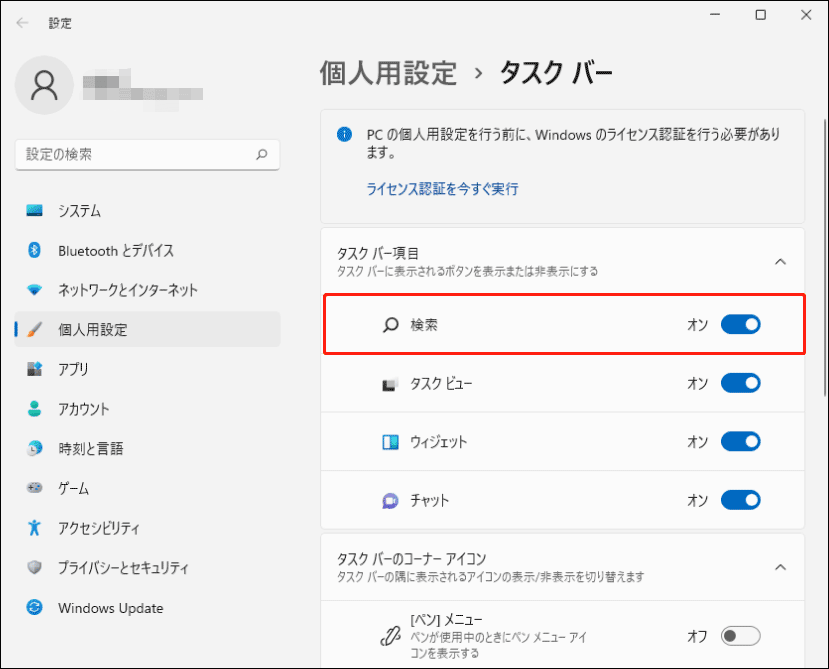Click the back arrow in title bar
The height and width of the screenshot is (669, 829).
[x=22, y=22]
